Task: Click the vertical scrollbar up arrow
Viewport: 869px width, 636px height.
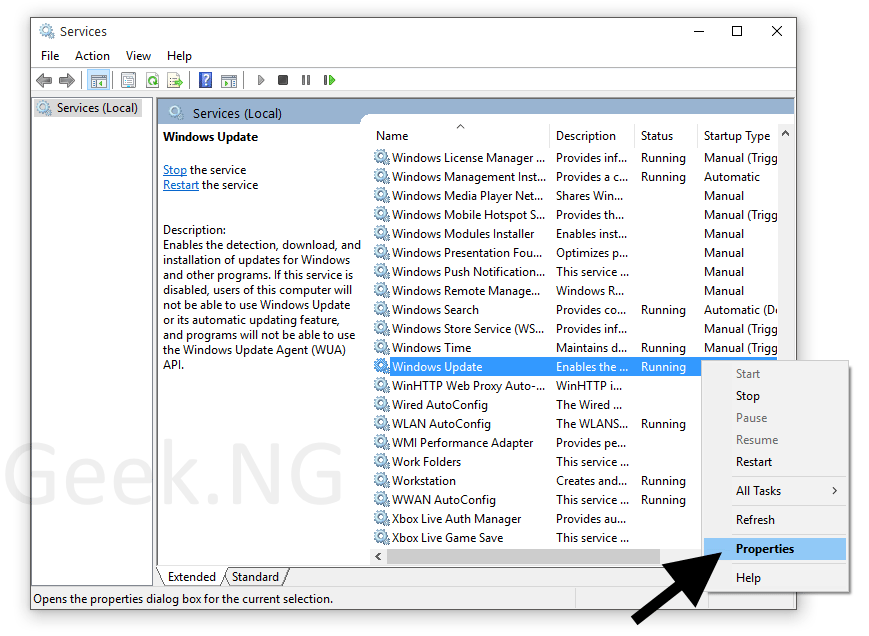Action: point(785,134)
